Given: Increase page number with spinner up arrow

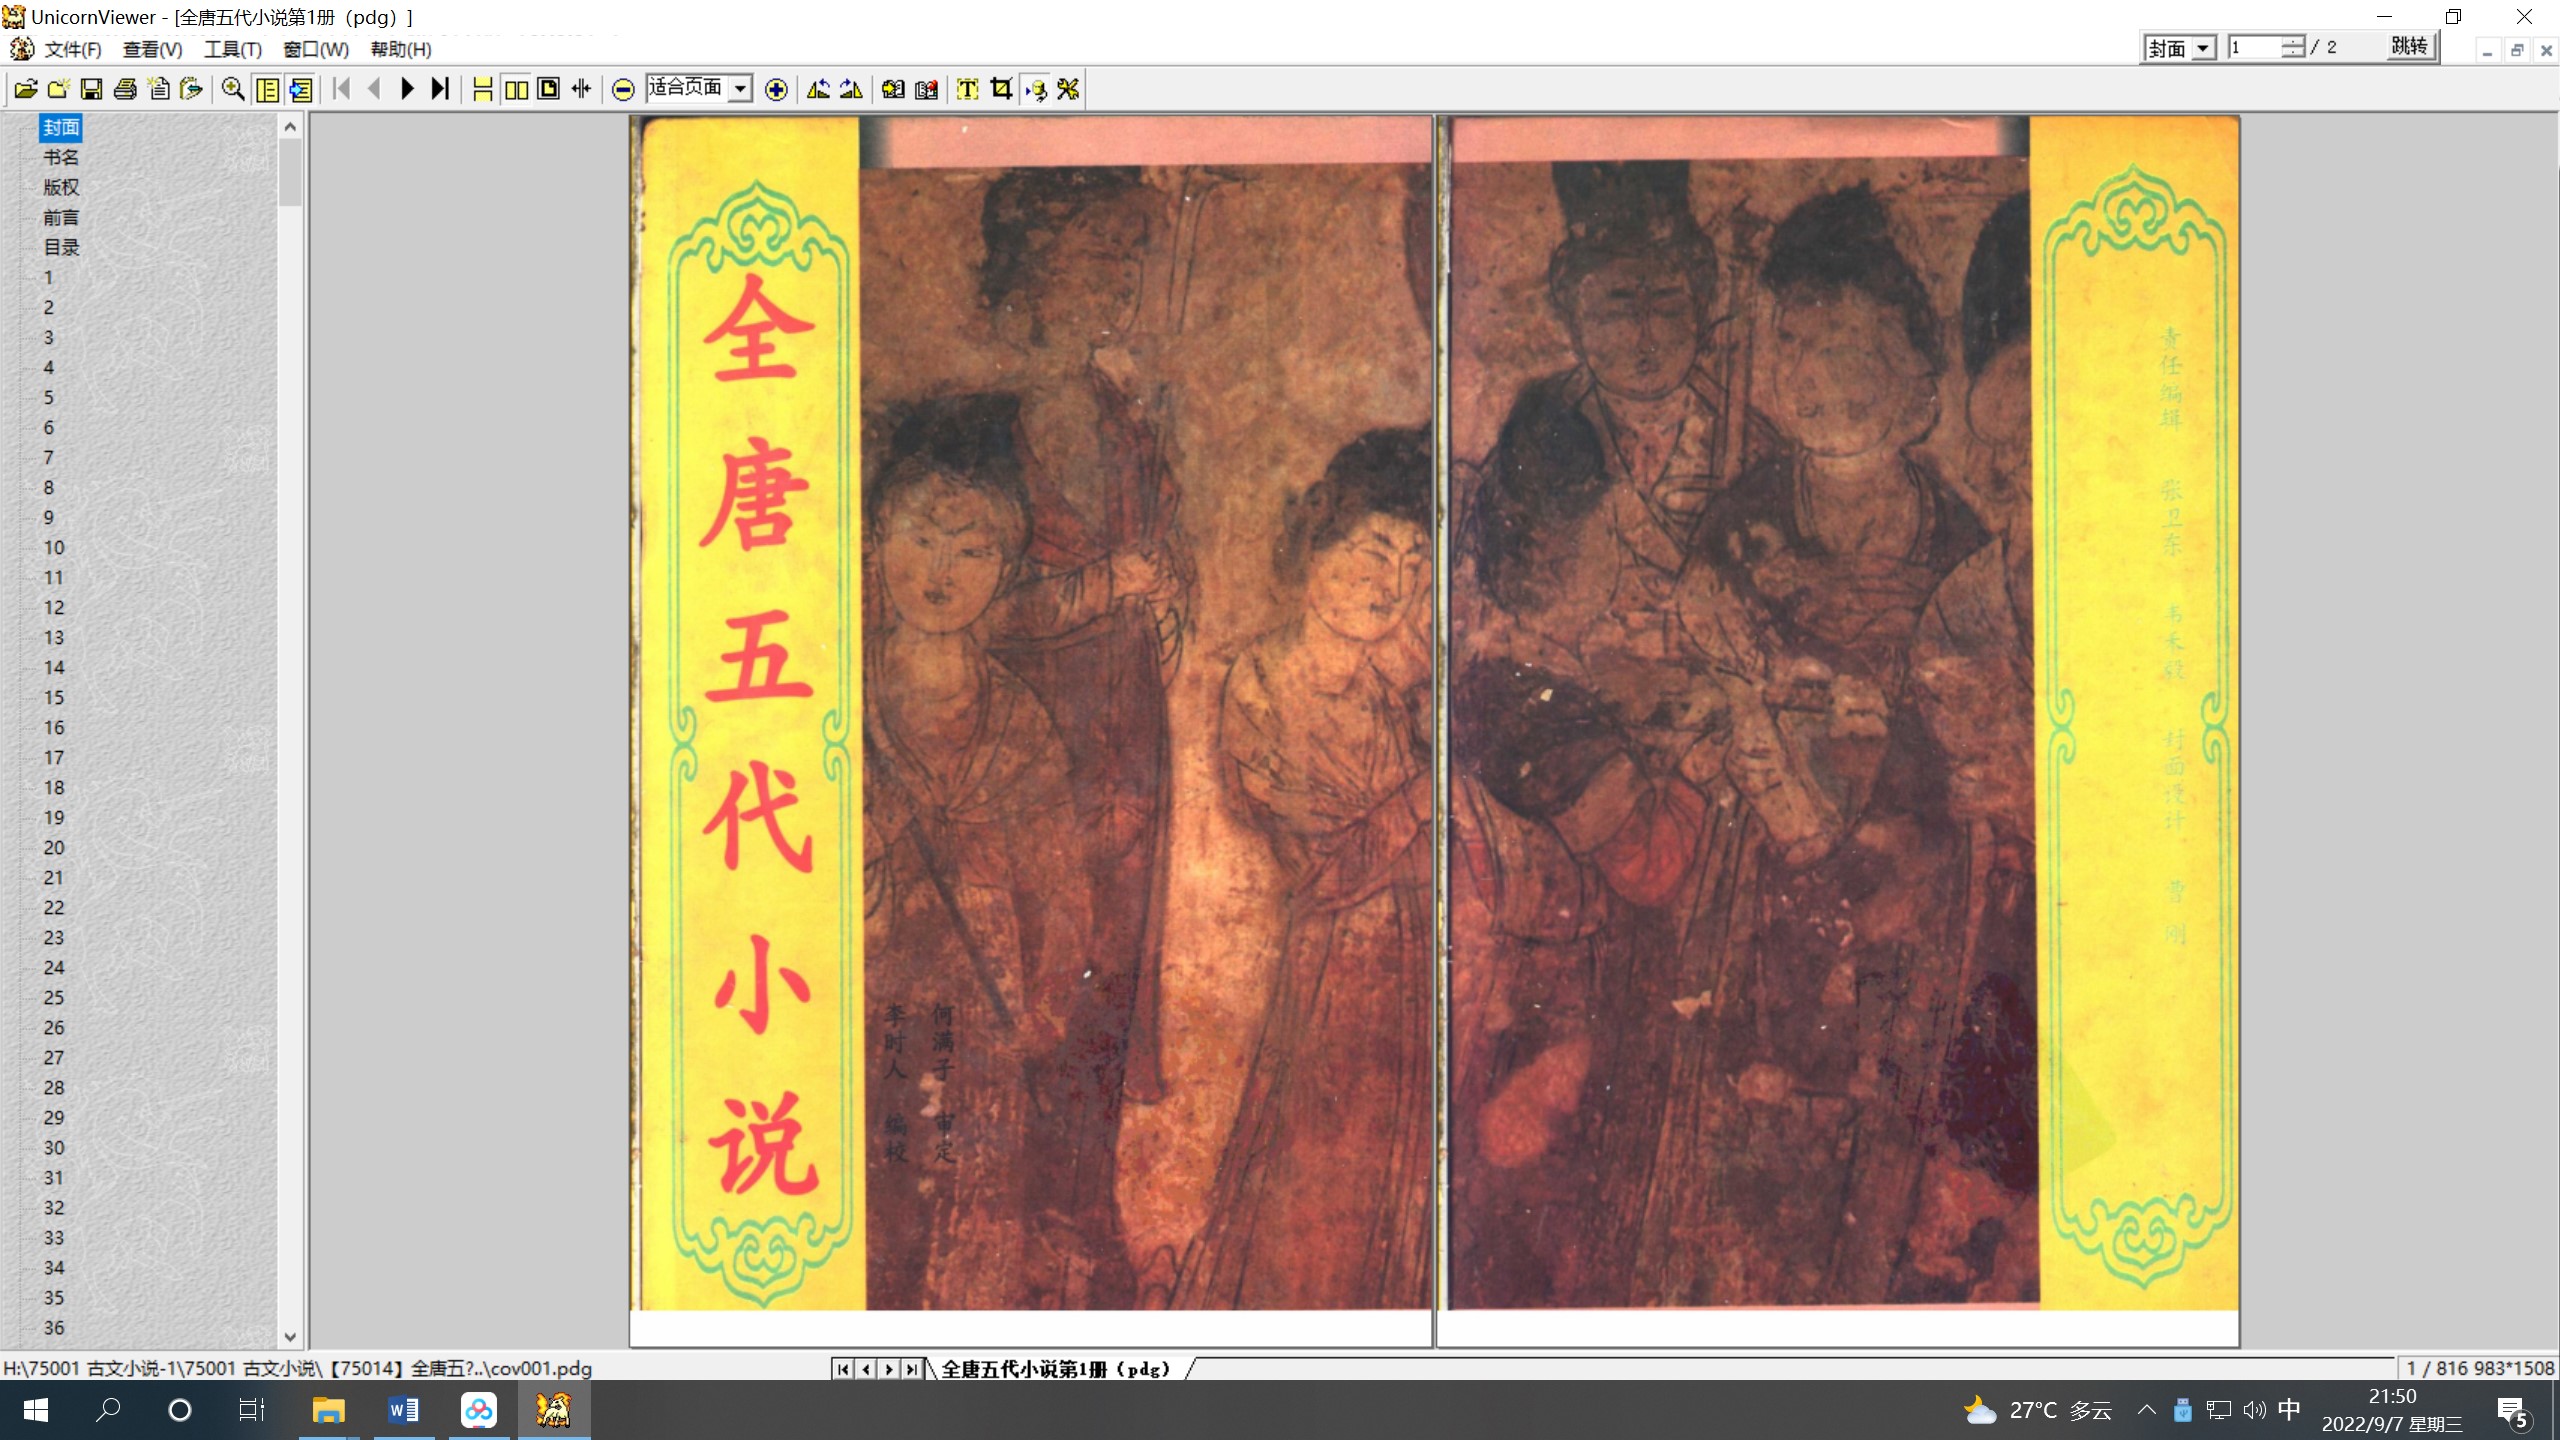Looking at the screenshot, I should click(2293, 41).
